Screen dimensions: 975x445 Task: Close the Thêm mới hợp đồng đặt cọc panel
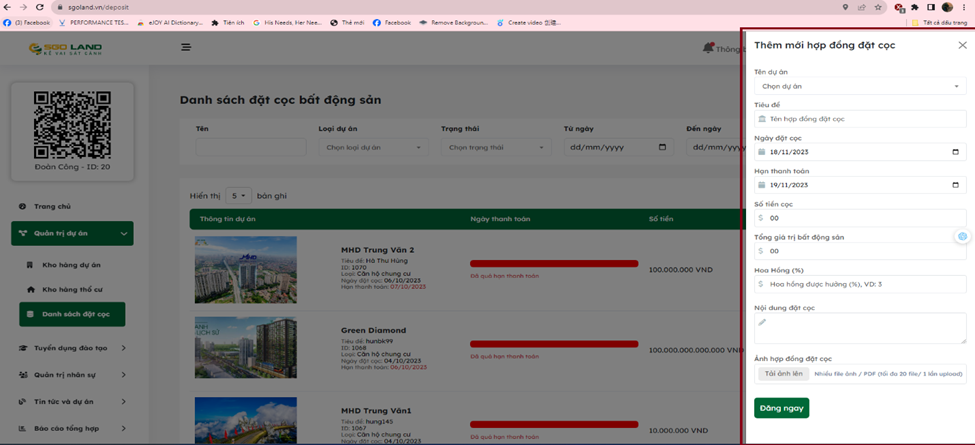point(962,45)
